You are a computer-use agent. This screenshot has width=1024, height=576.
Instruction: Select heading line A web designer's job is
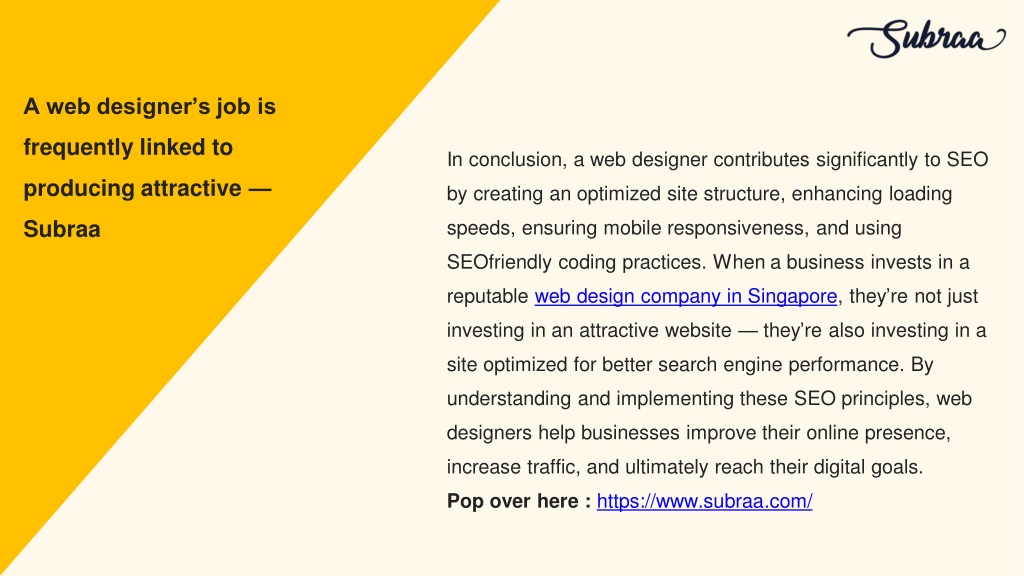pyautogui.click(x=150, y=106)
